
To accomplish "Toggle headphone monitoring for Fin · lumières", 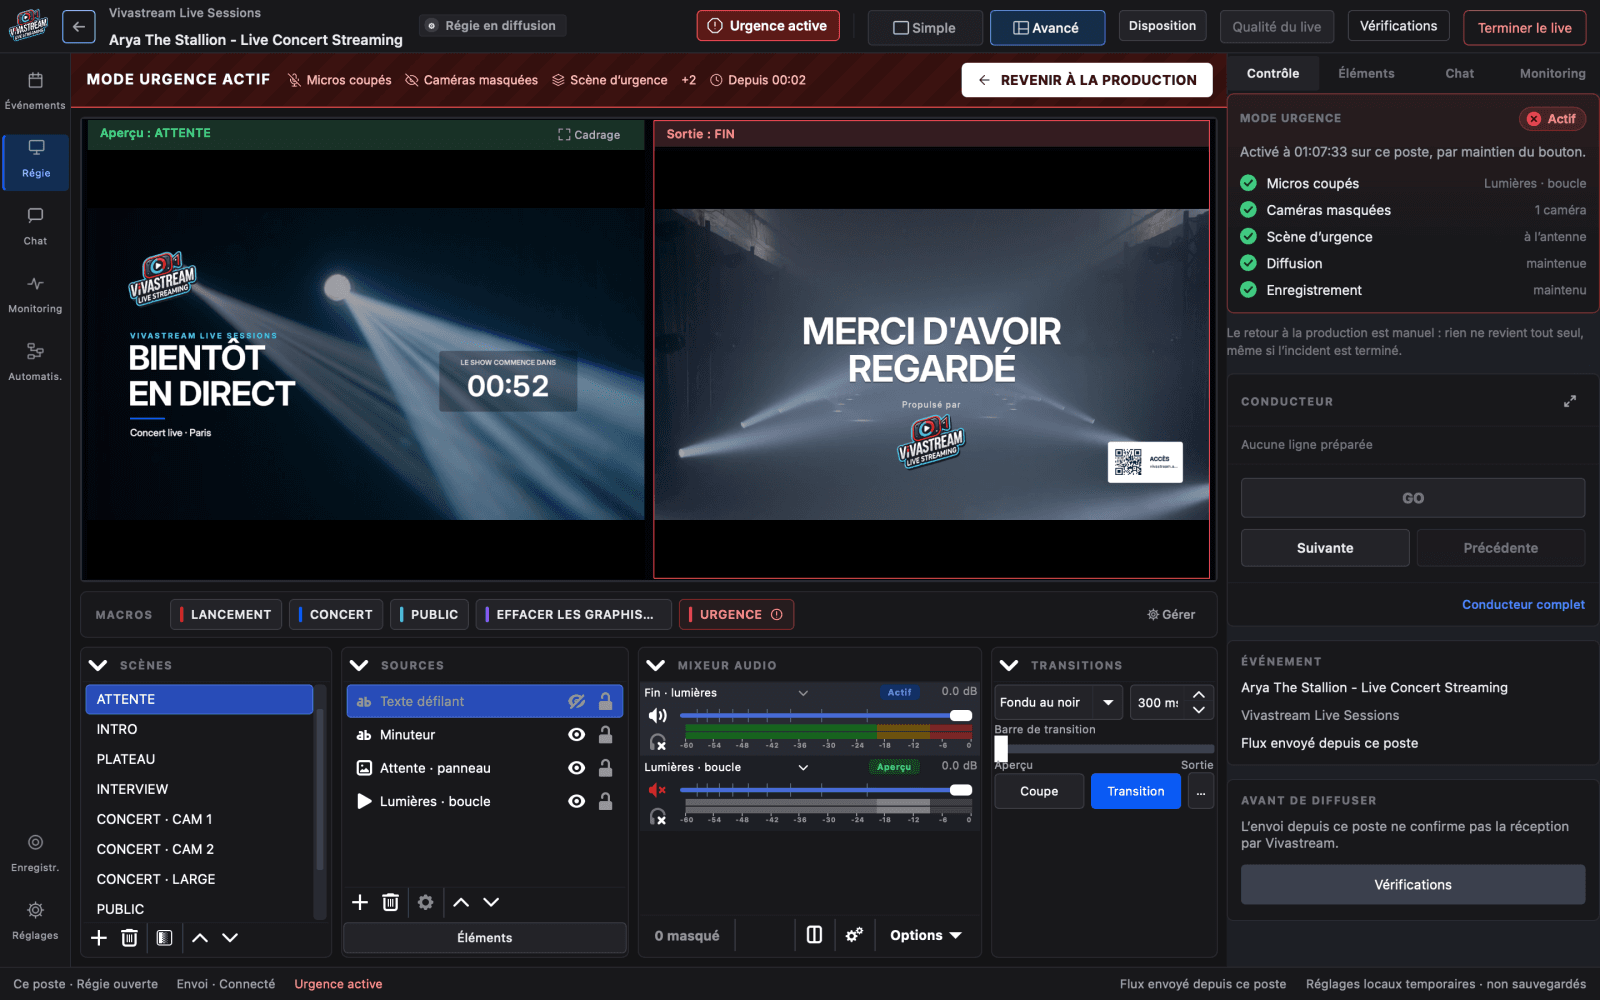I will [658, 742].
